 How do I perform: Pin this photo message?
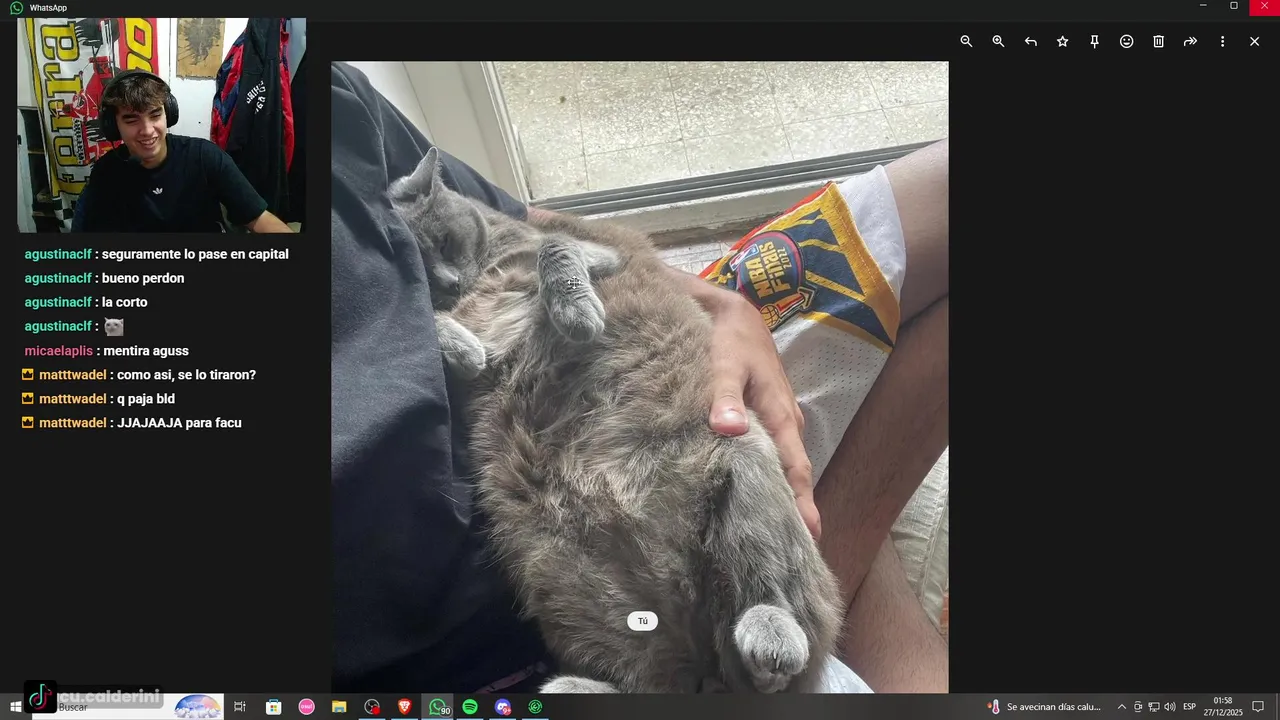pyautogui.click(x=1094, y=41)
